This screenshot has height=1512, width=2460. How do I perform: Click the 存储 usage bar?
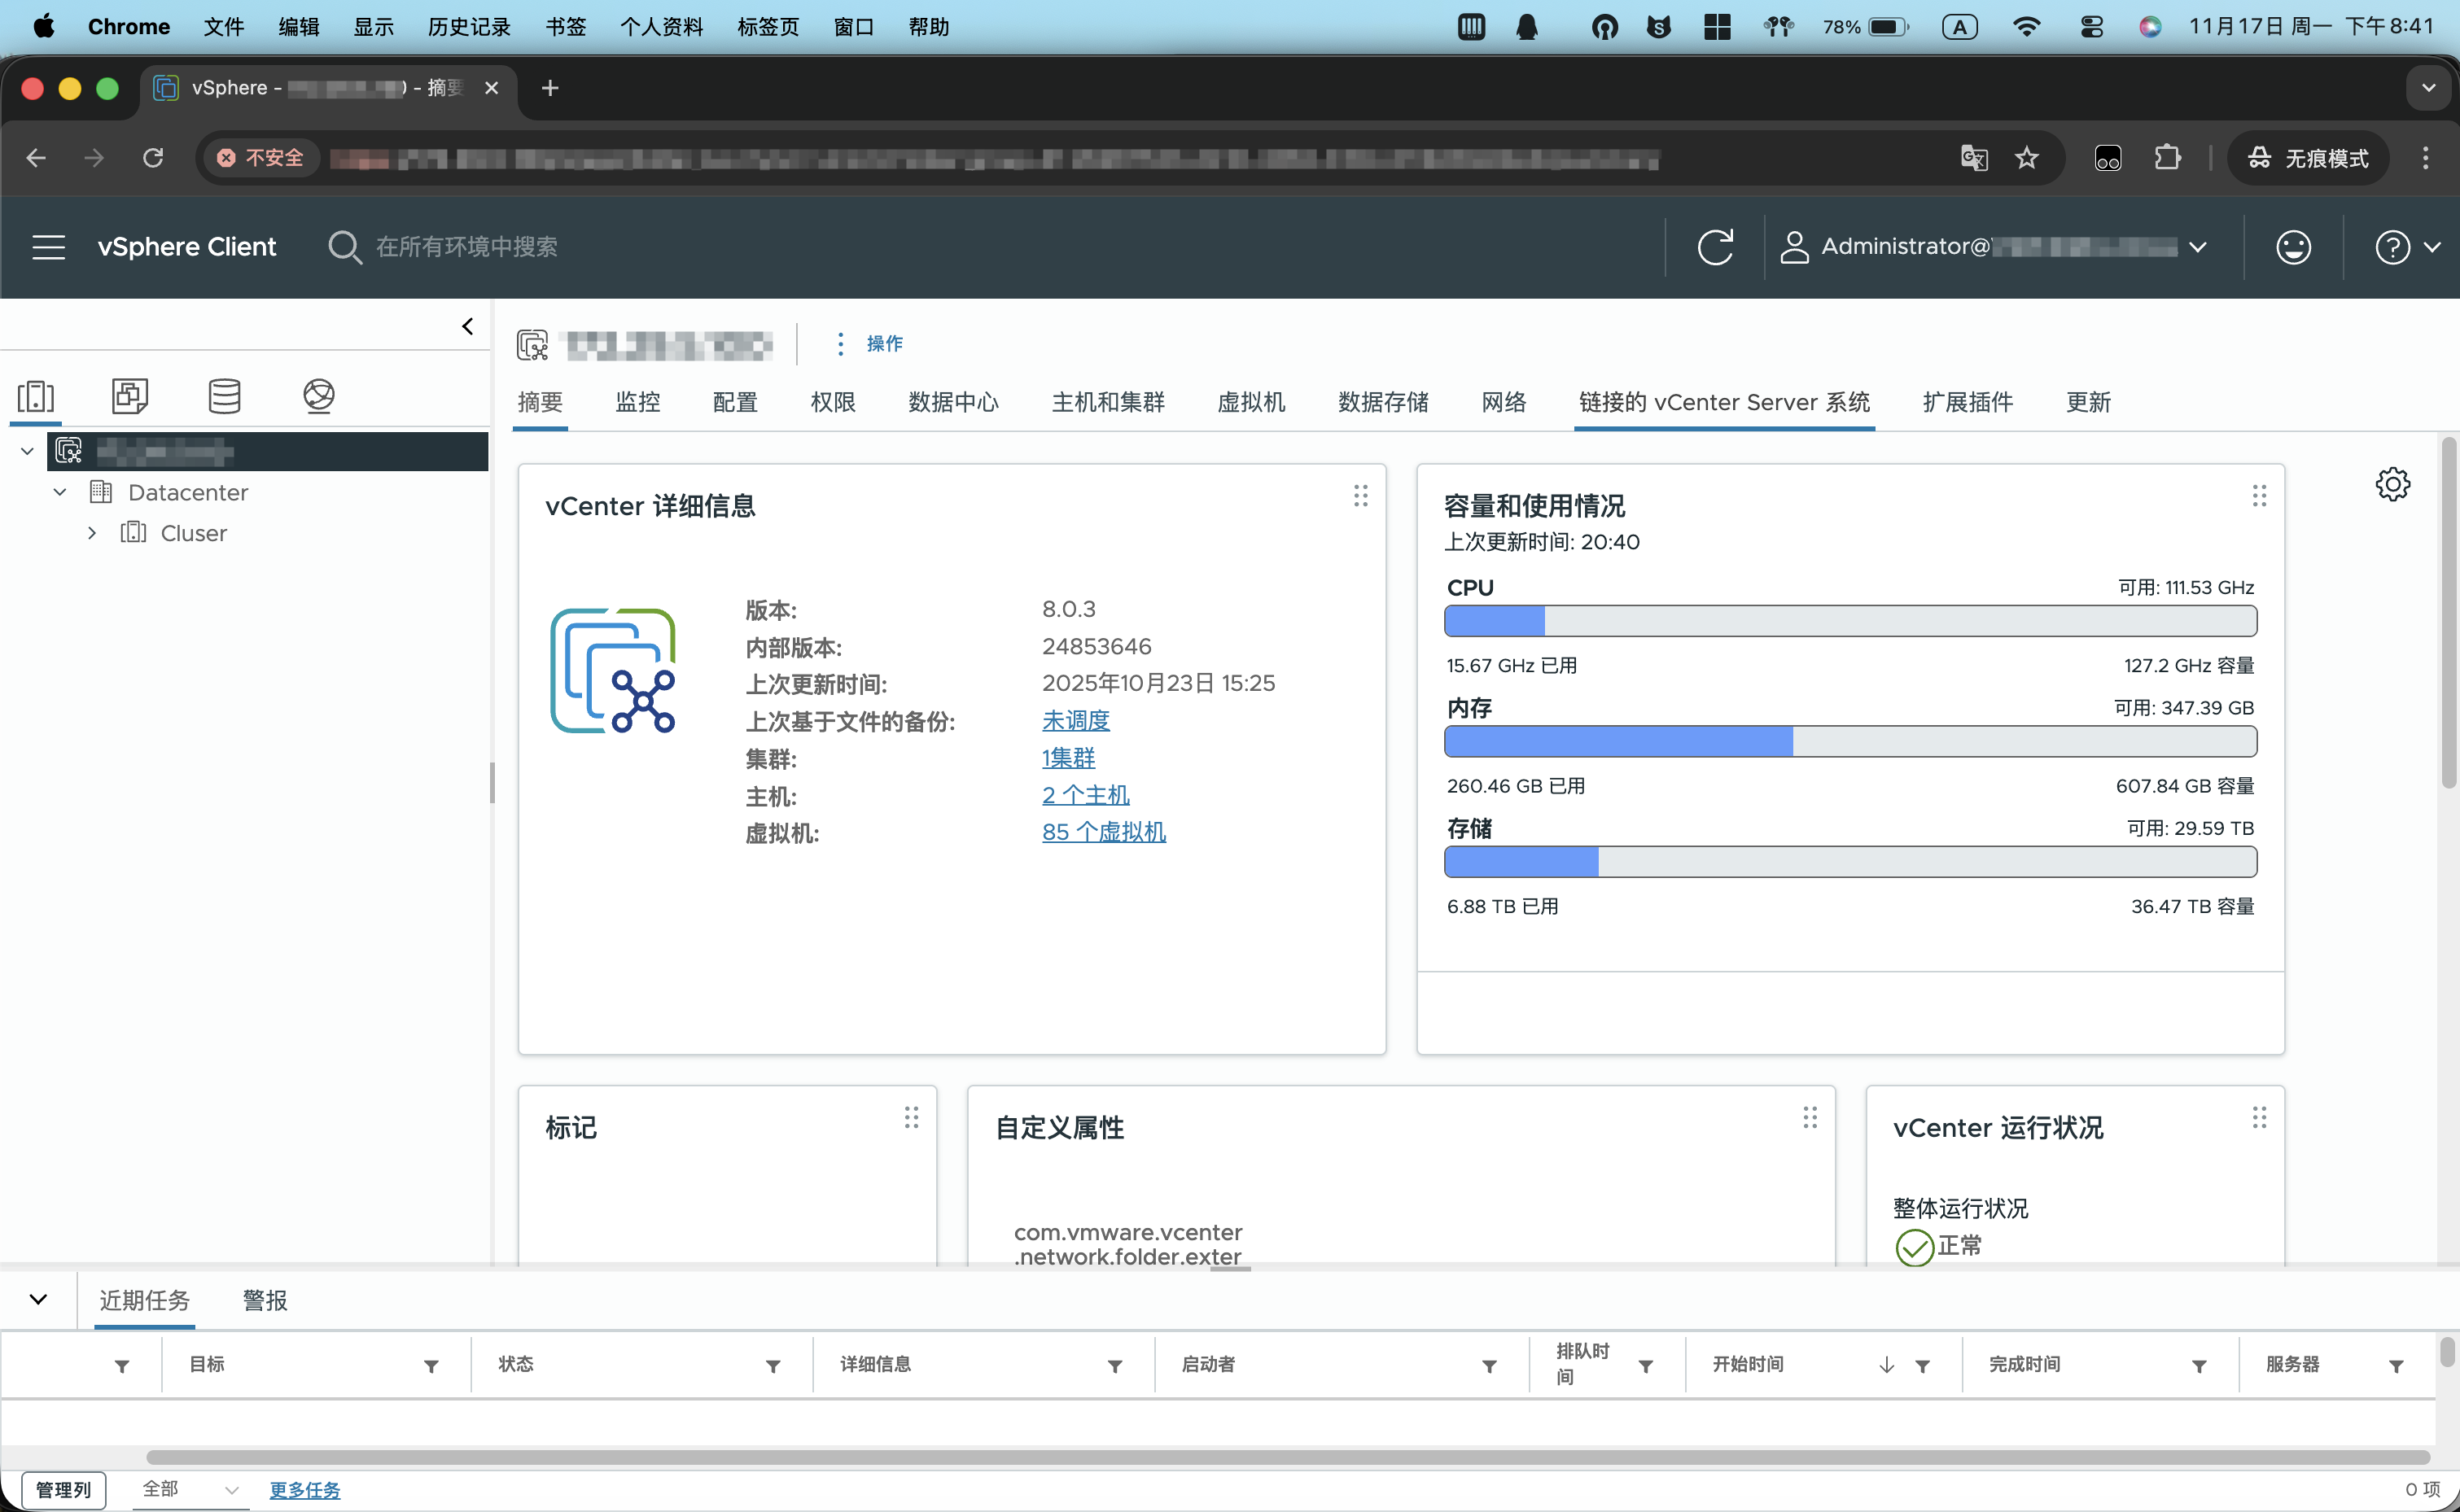(1850, 862)
